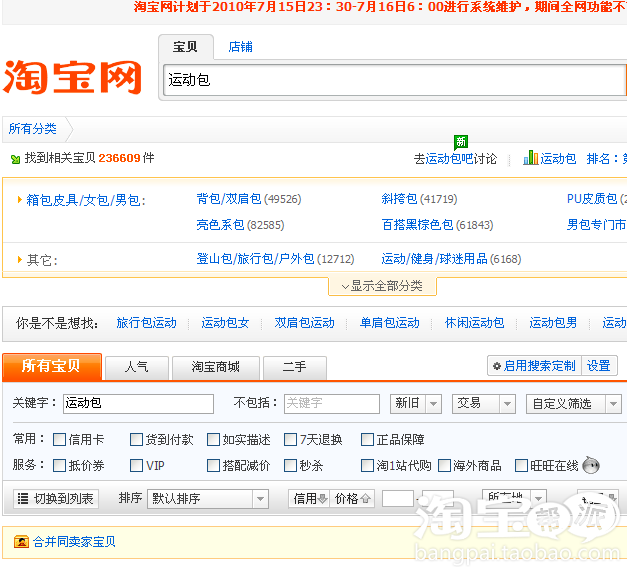
Task: Click the 箱包皮具/女包/男包 category link
Action: click(x=83, y=200)
